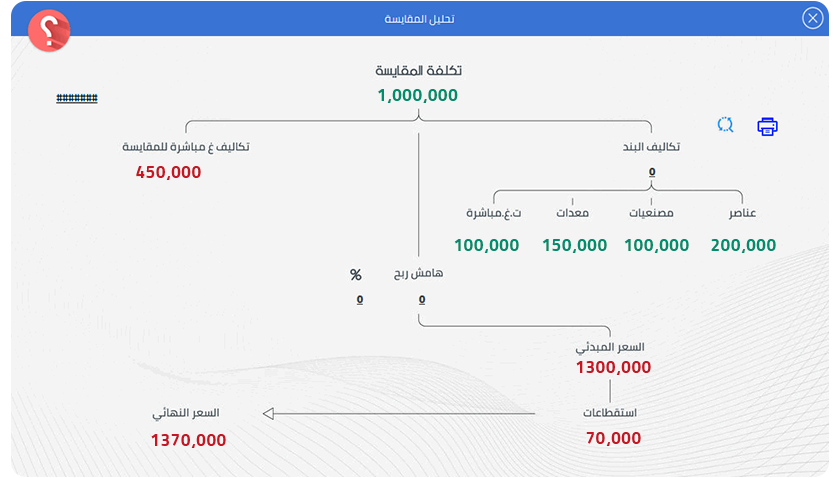
Task: Select the ت.غ.مباشرة amount below its label
Action: (x=487, y=245)
